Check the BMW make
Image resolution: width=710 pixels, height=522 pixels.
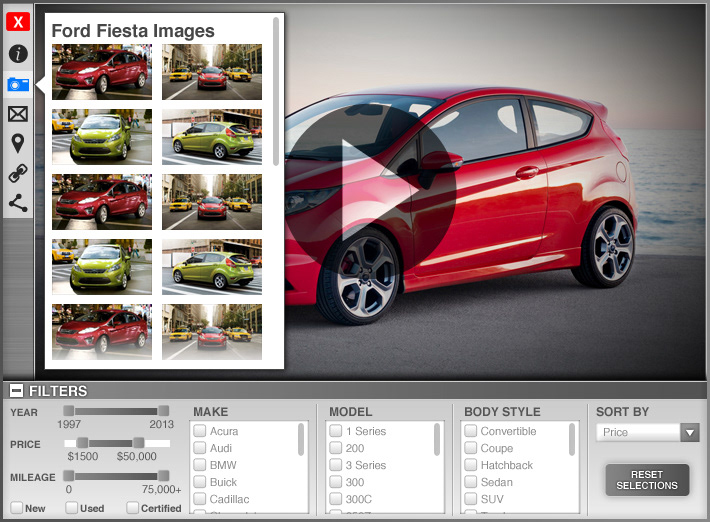pyautogui.click(x=200, y=465)
